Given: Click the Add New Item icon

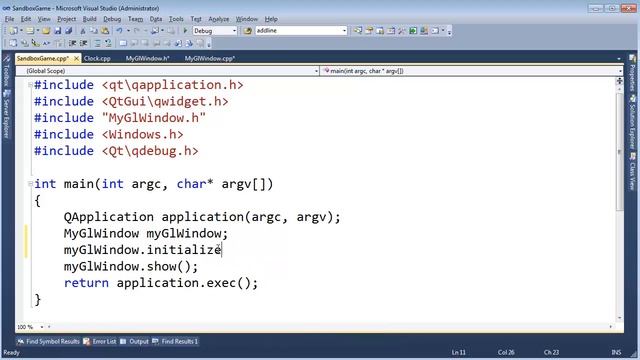Looking at the screenshot, I should [x=30, y=31].
